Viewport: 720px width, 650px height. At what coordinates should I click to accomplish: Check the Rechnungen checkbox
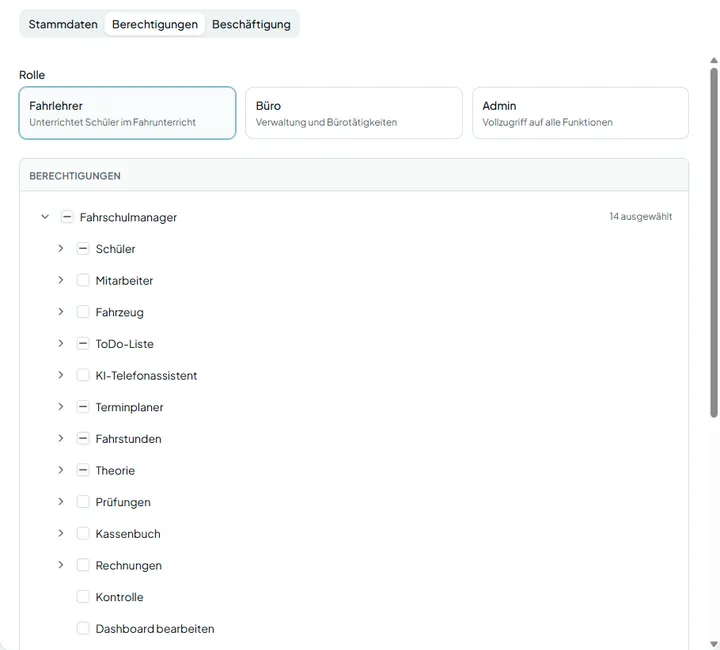coord(83,566)
